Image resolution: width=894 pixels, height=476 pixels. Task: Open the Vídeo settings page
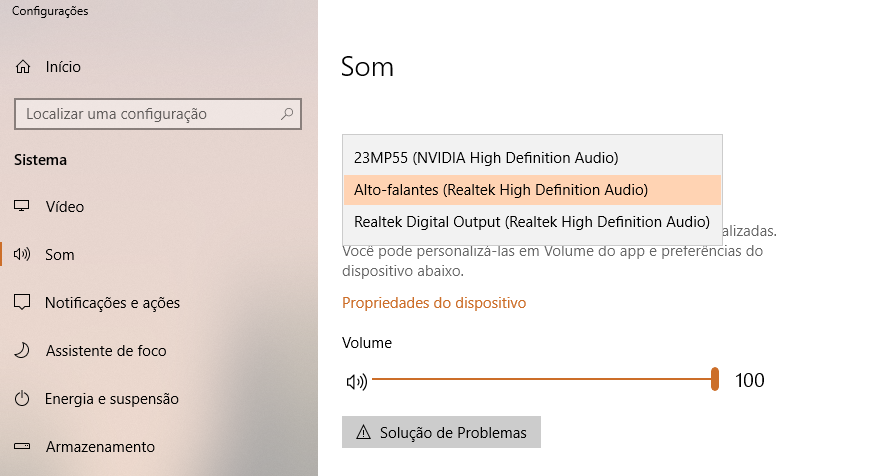pos(64,206)
